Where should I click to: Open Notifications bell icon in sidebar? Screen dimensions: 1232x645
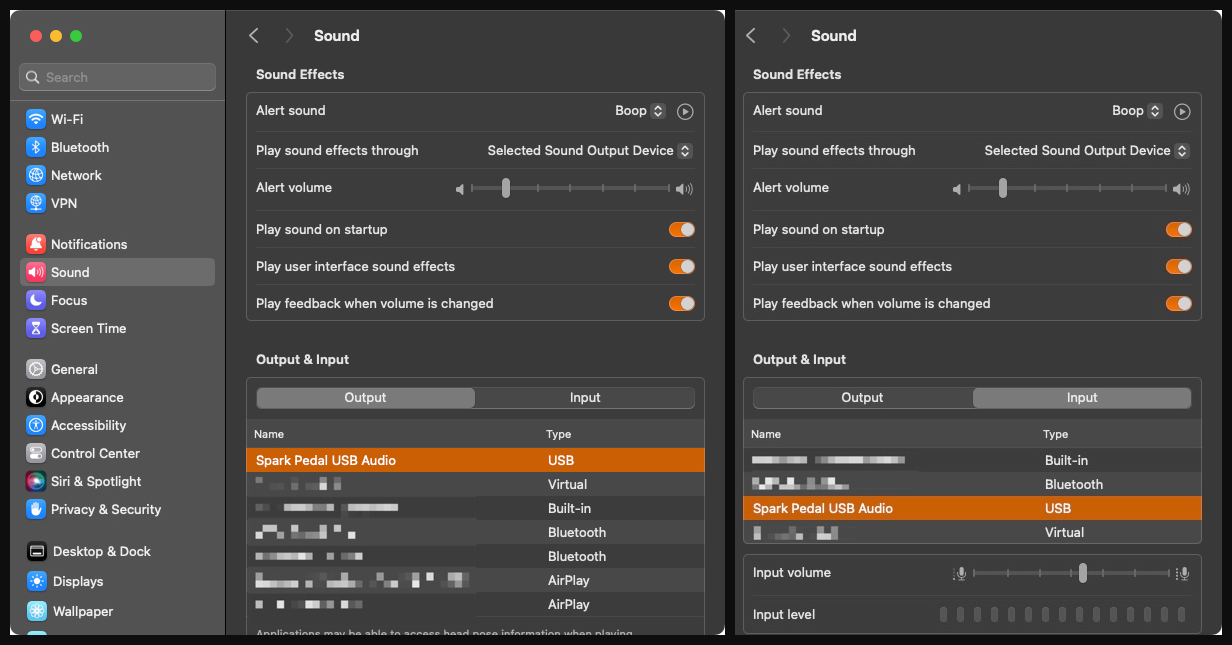tap(36, 244)
